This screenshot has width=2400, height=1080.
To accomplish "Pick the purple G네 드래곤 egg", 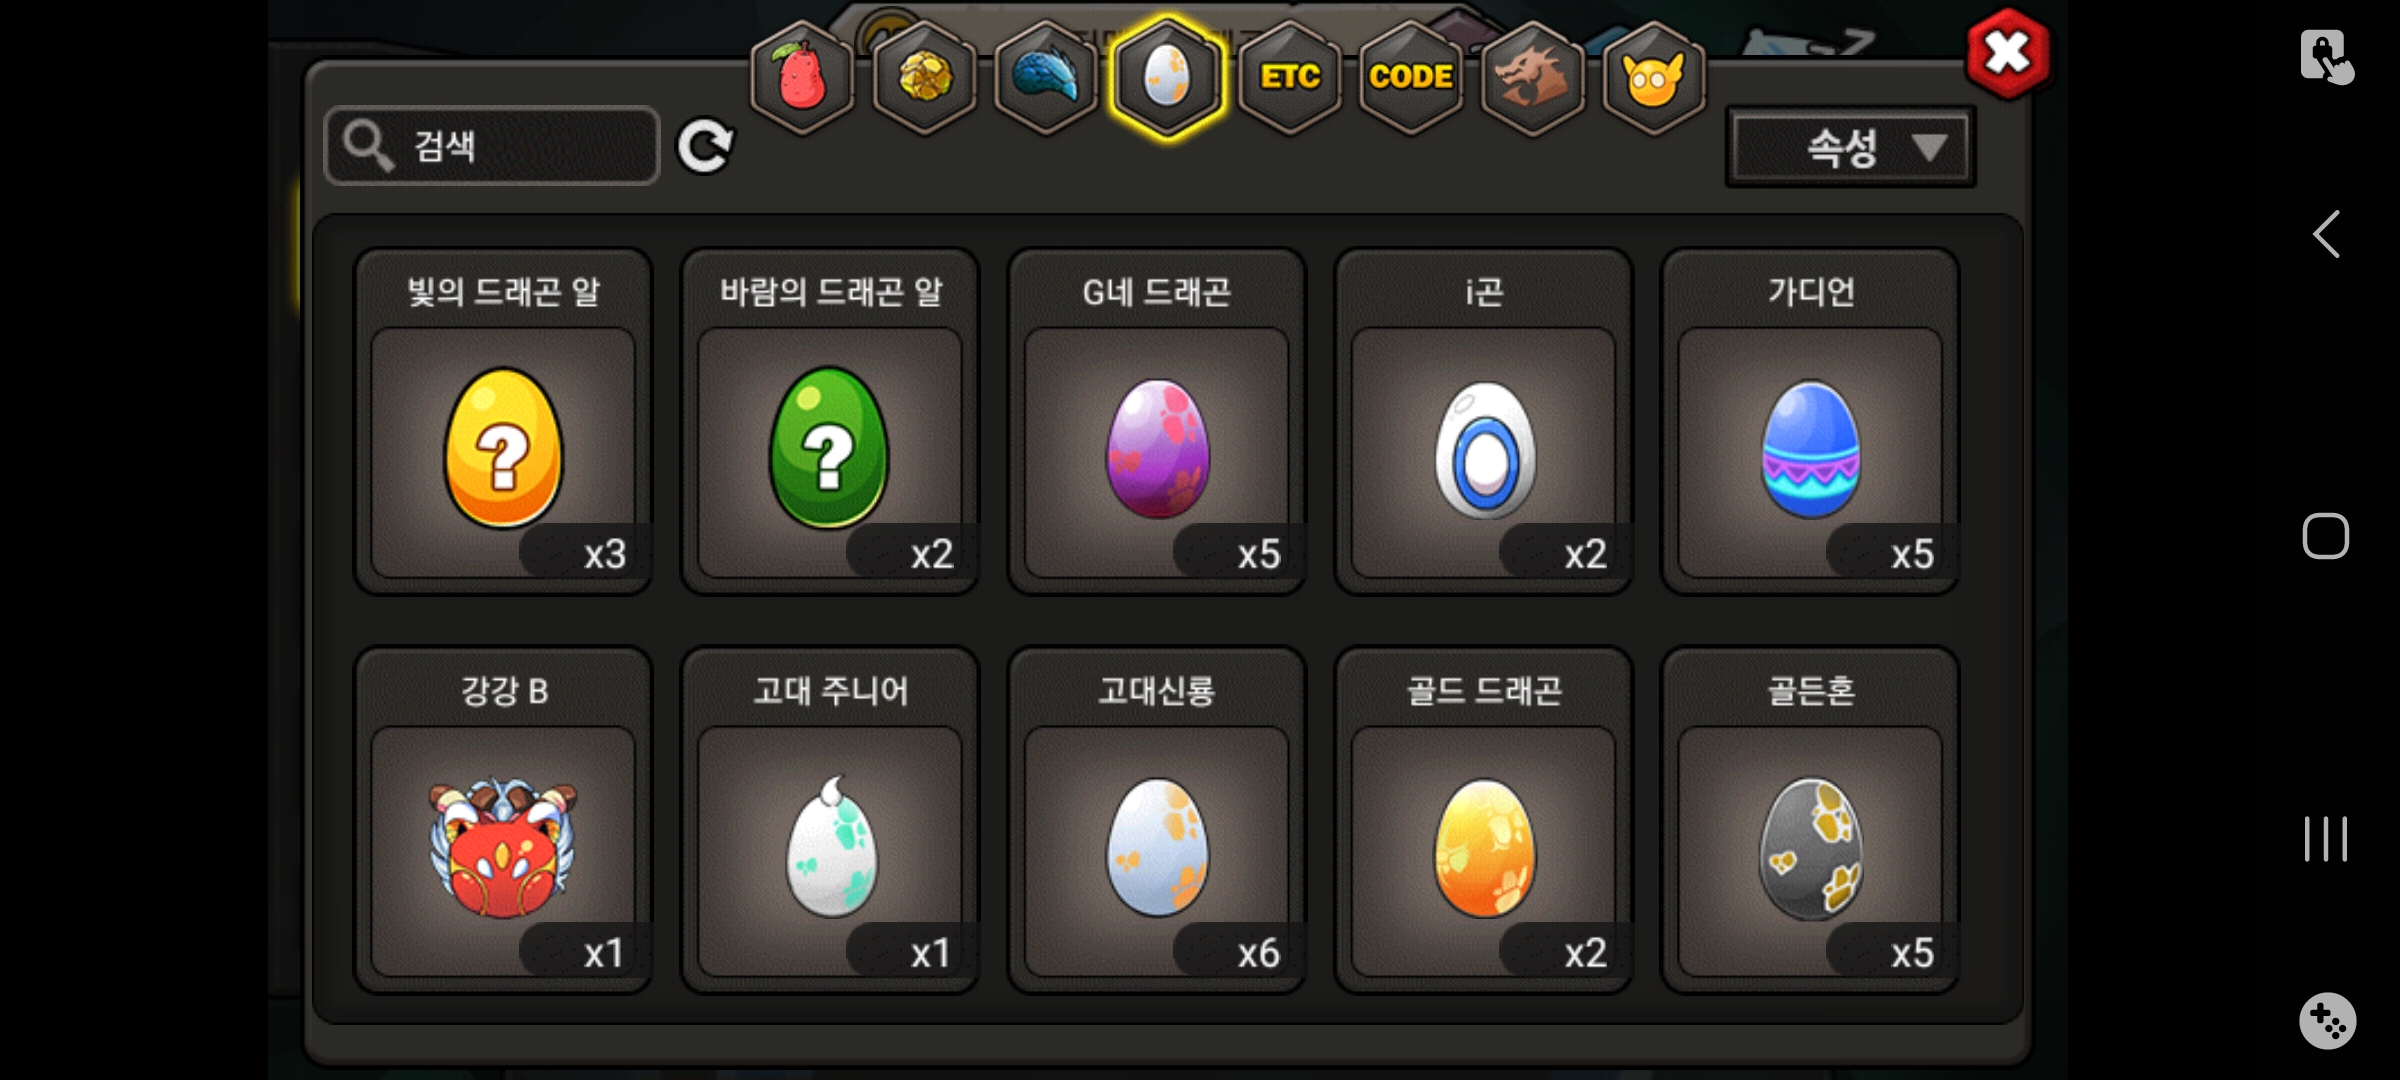I will pos(1157,421).
